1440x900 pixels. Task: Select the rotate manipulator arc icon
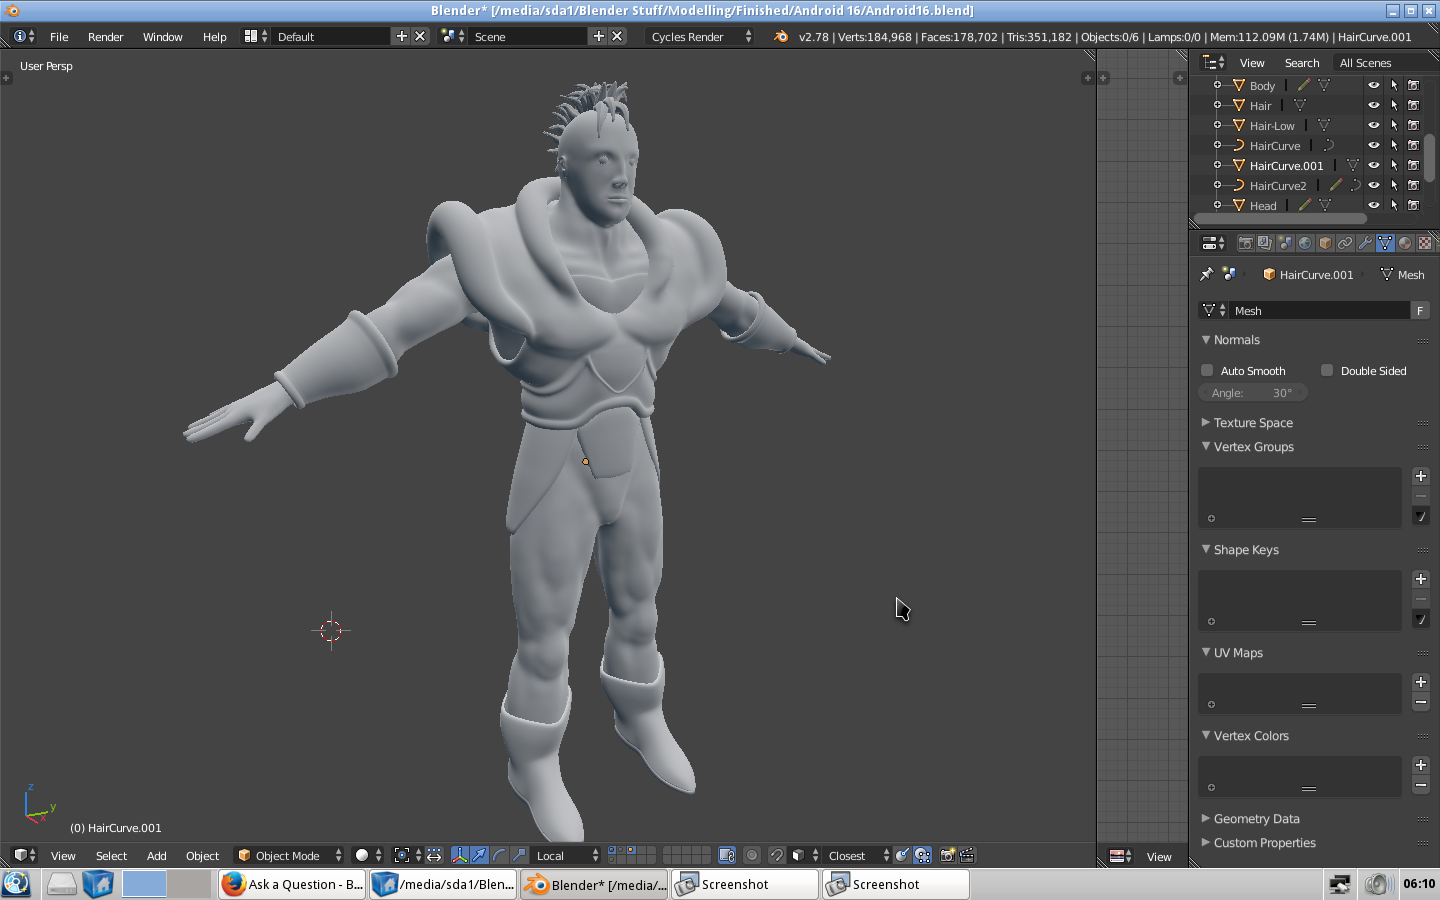tap(500, 855)
